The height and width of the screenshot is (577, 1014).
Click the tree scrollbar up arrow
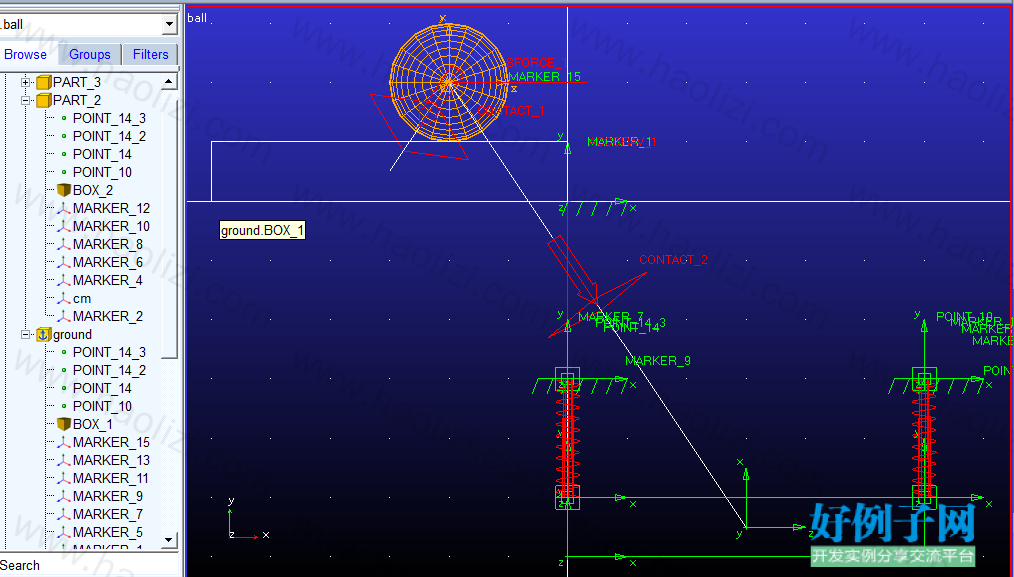pyautogui.click(x=169, y=82)
